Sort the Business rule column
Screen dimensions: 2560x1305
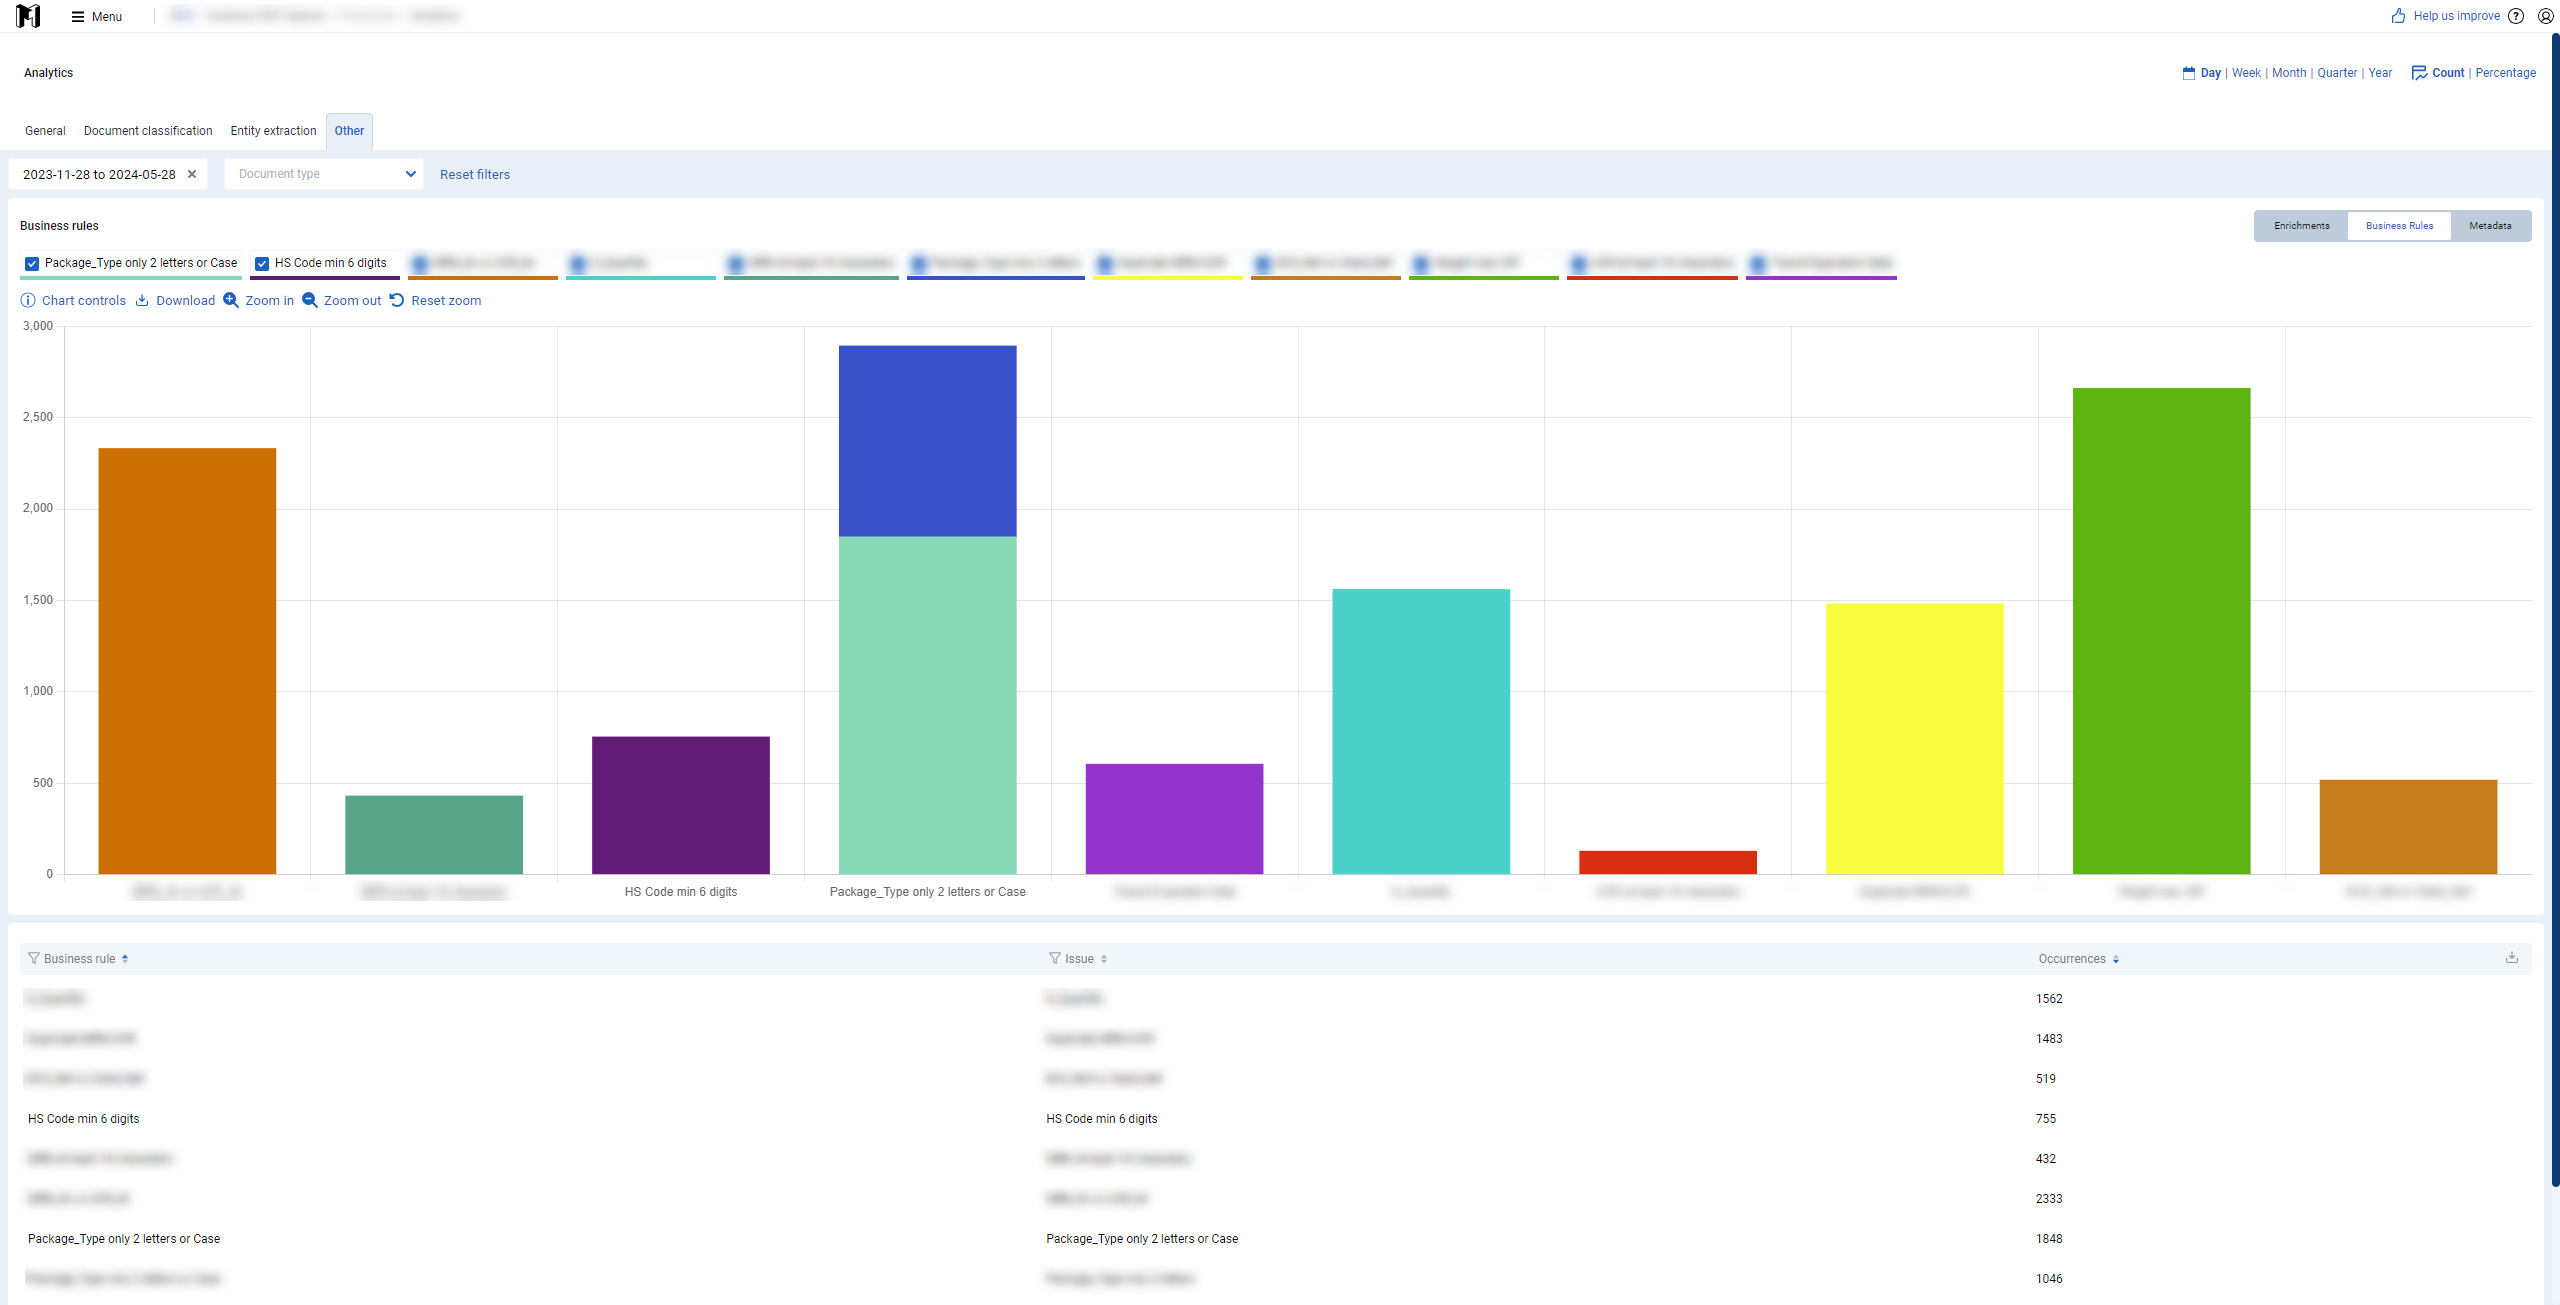(x=125, y=959)
